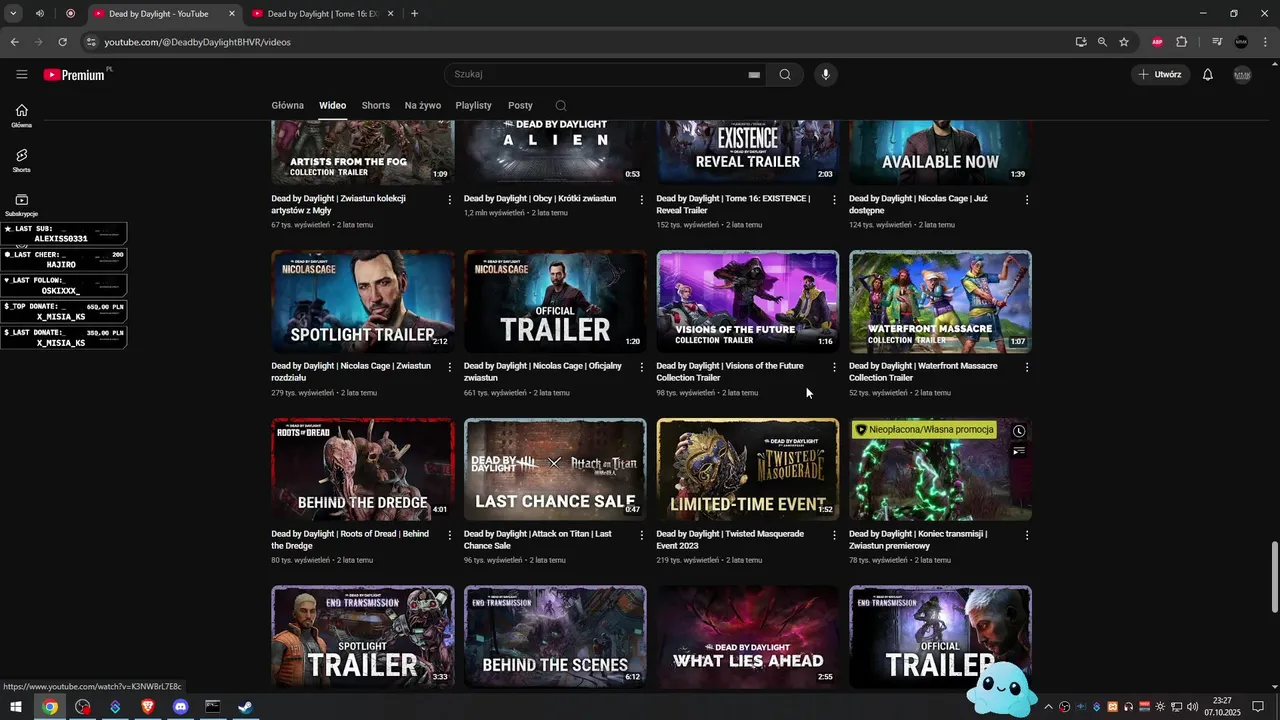
Task: Open options menu for Behind the Dredge video
Action: coord(449,535)
